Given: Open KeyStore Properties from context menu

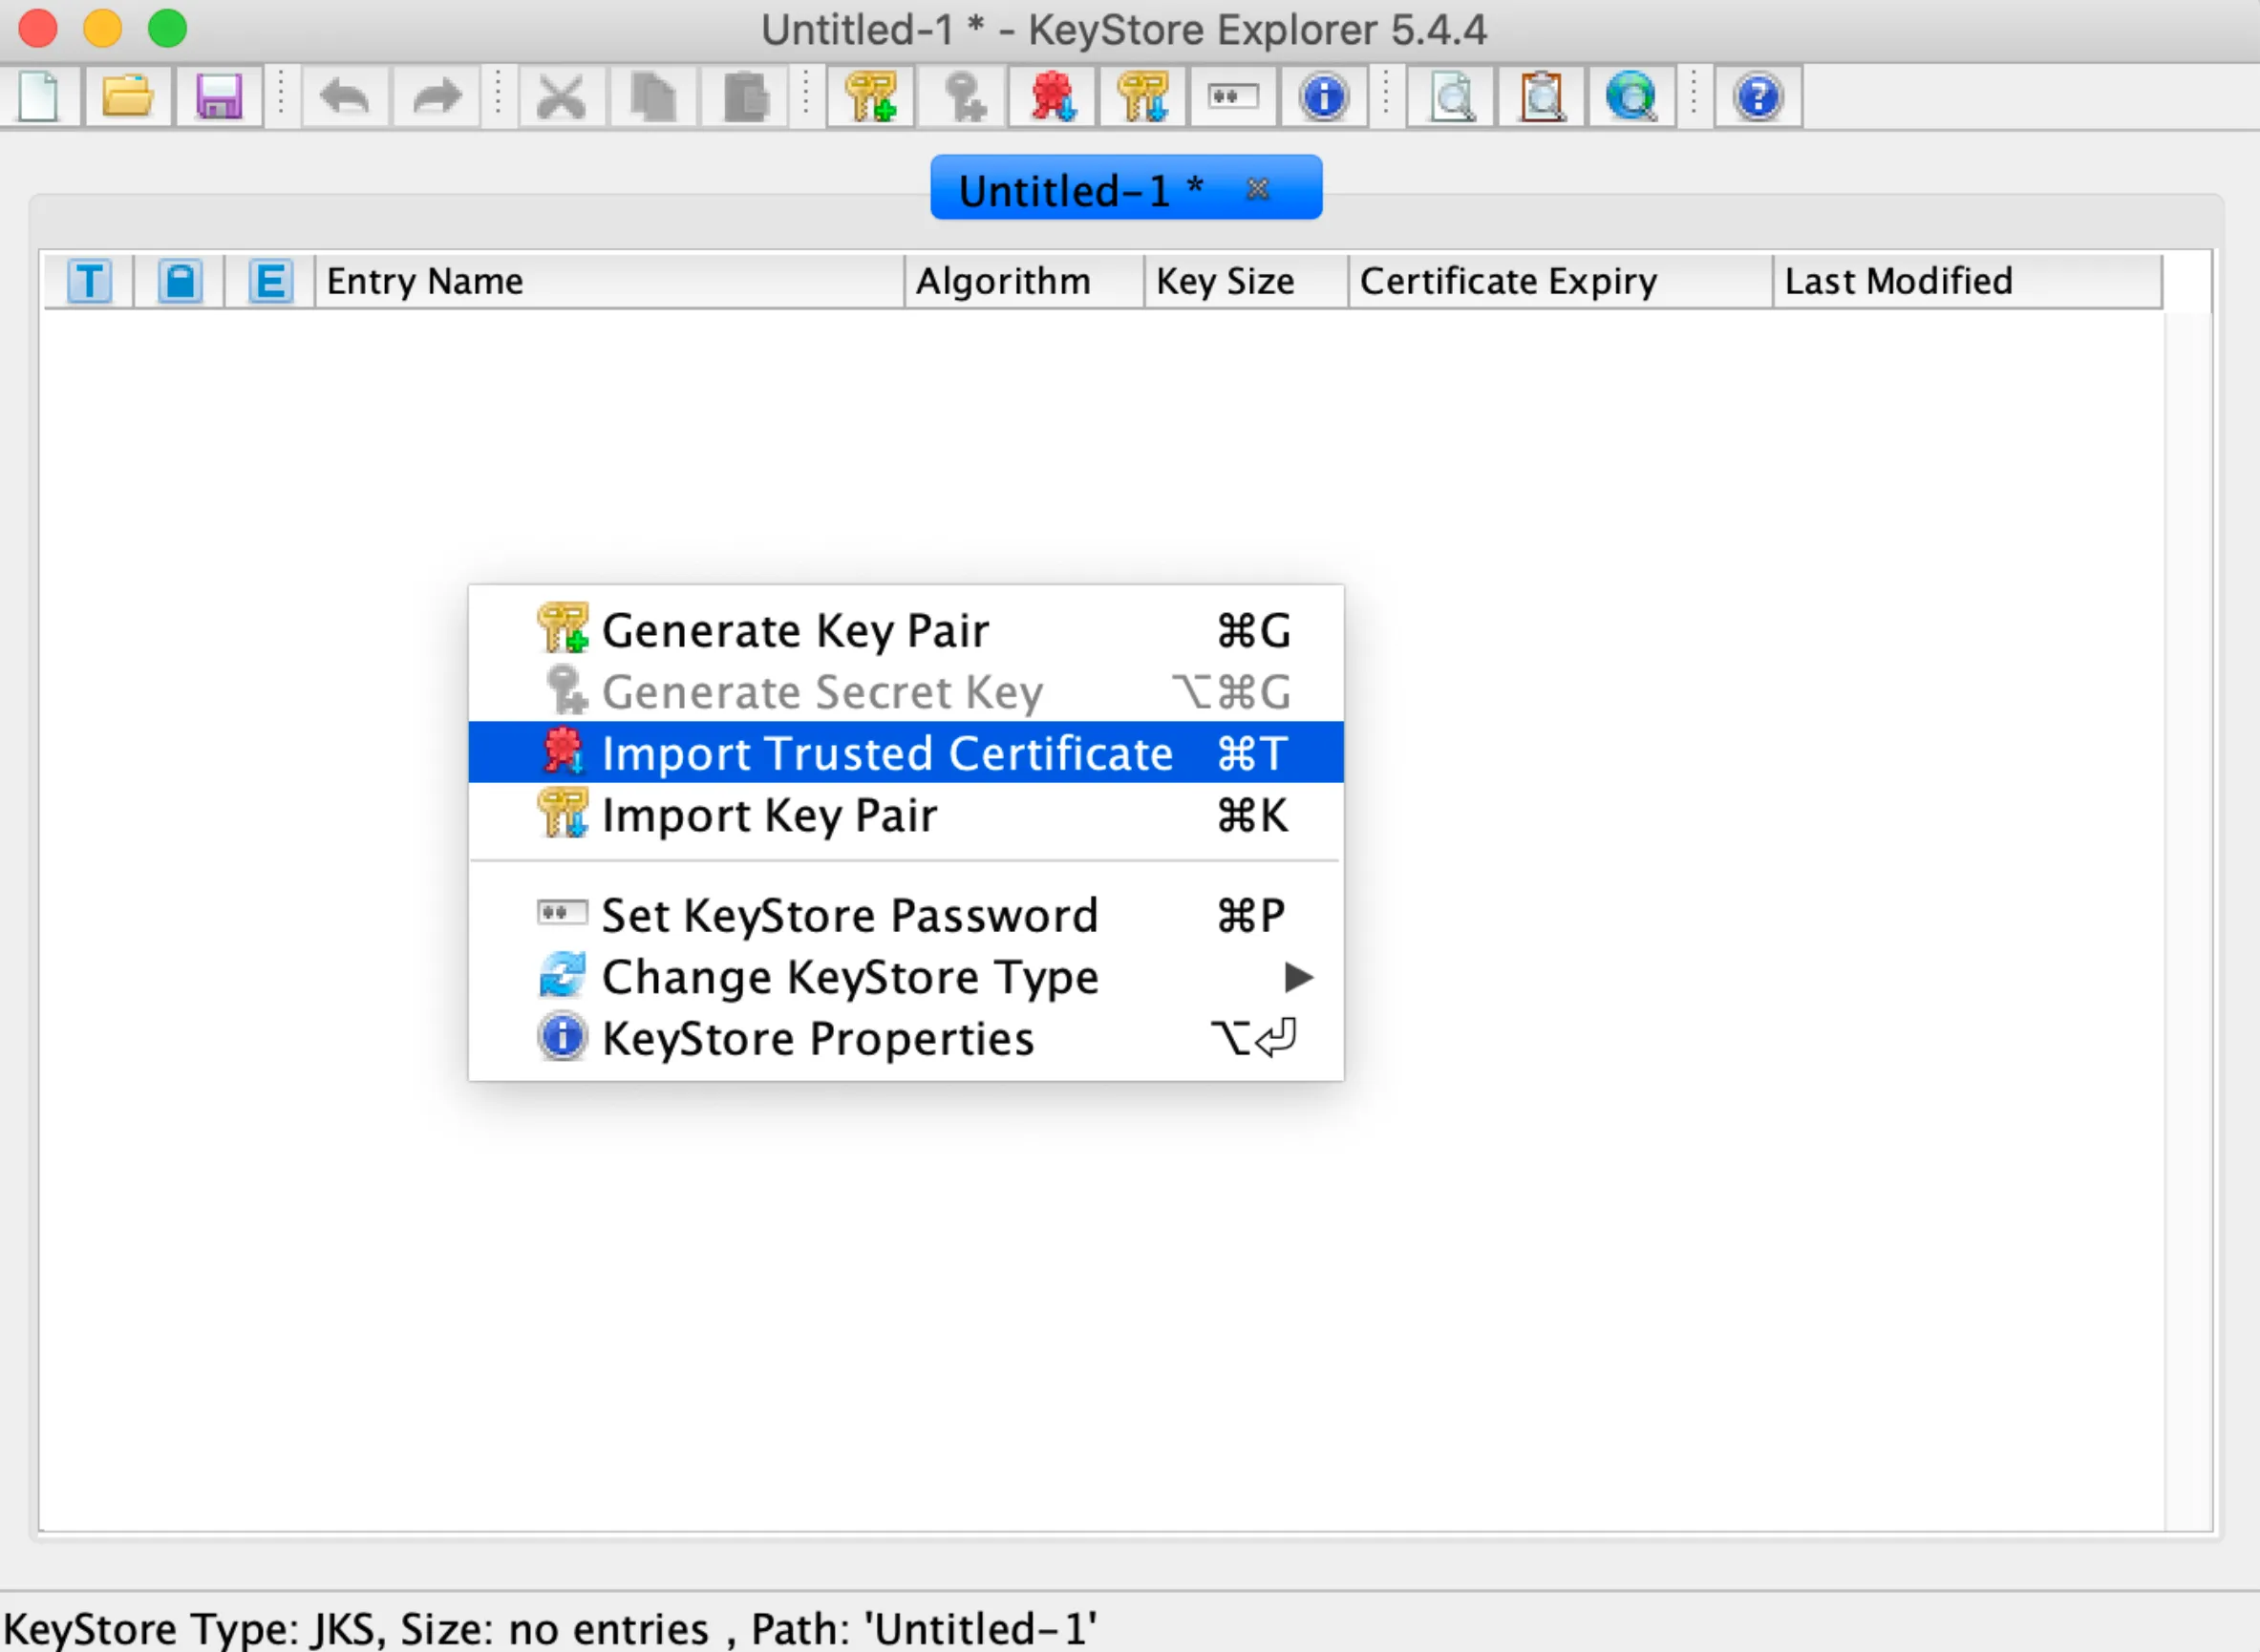Looking at the screenshot, I should click(905, 1038).
